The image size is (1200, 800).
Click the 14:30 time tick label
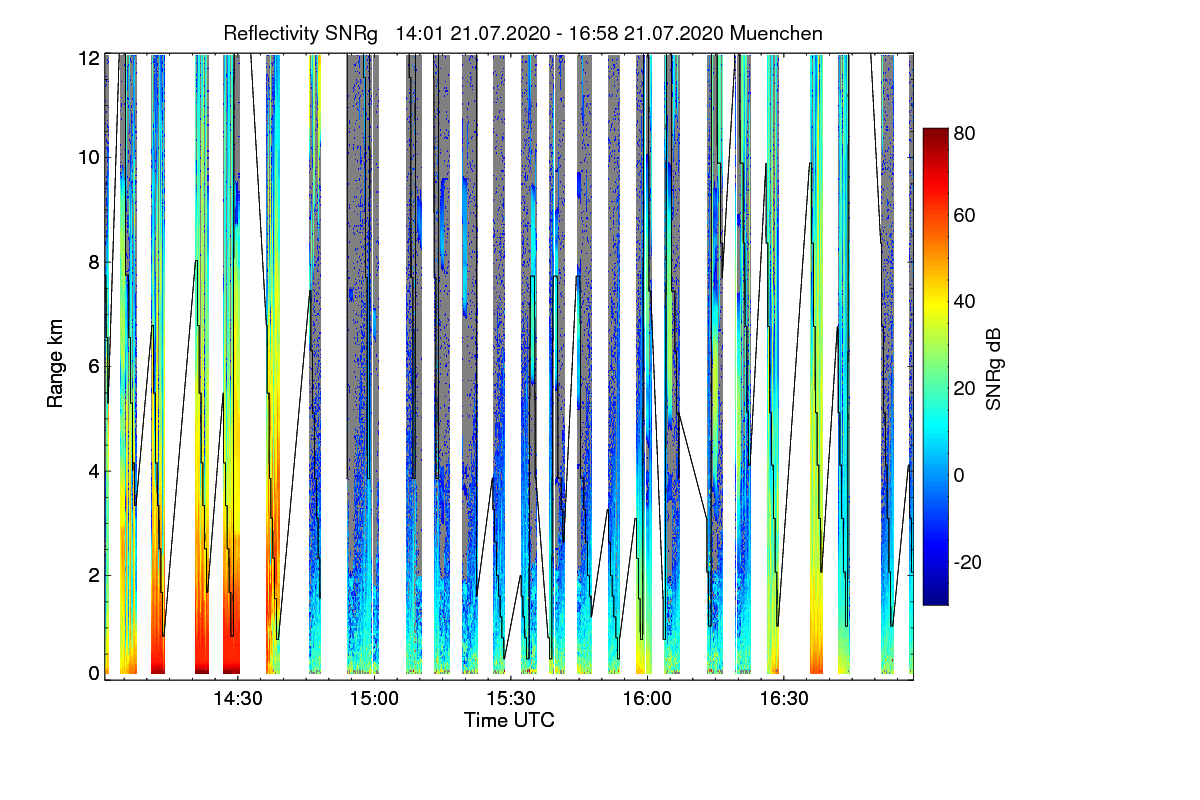238,698
